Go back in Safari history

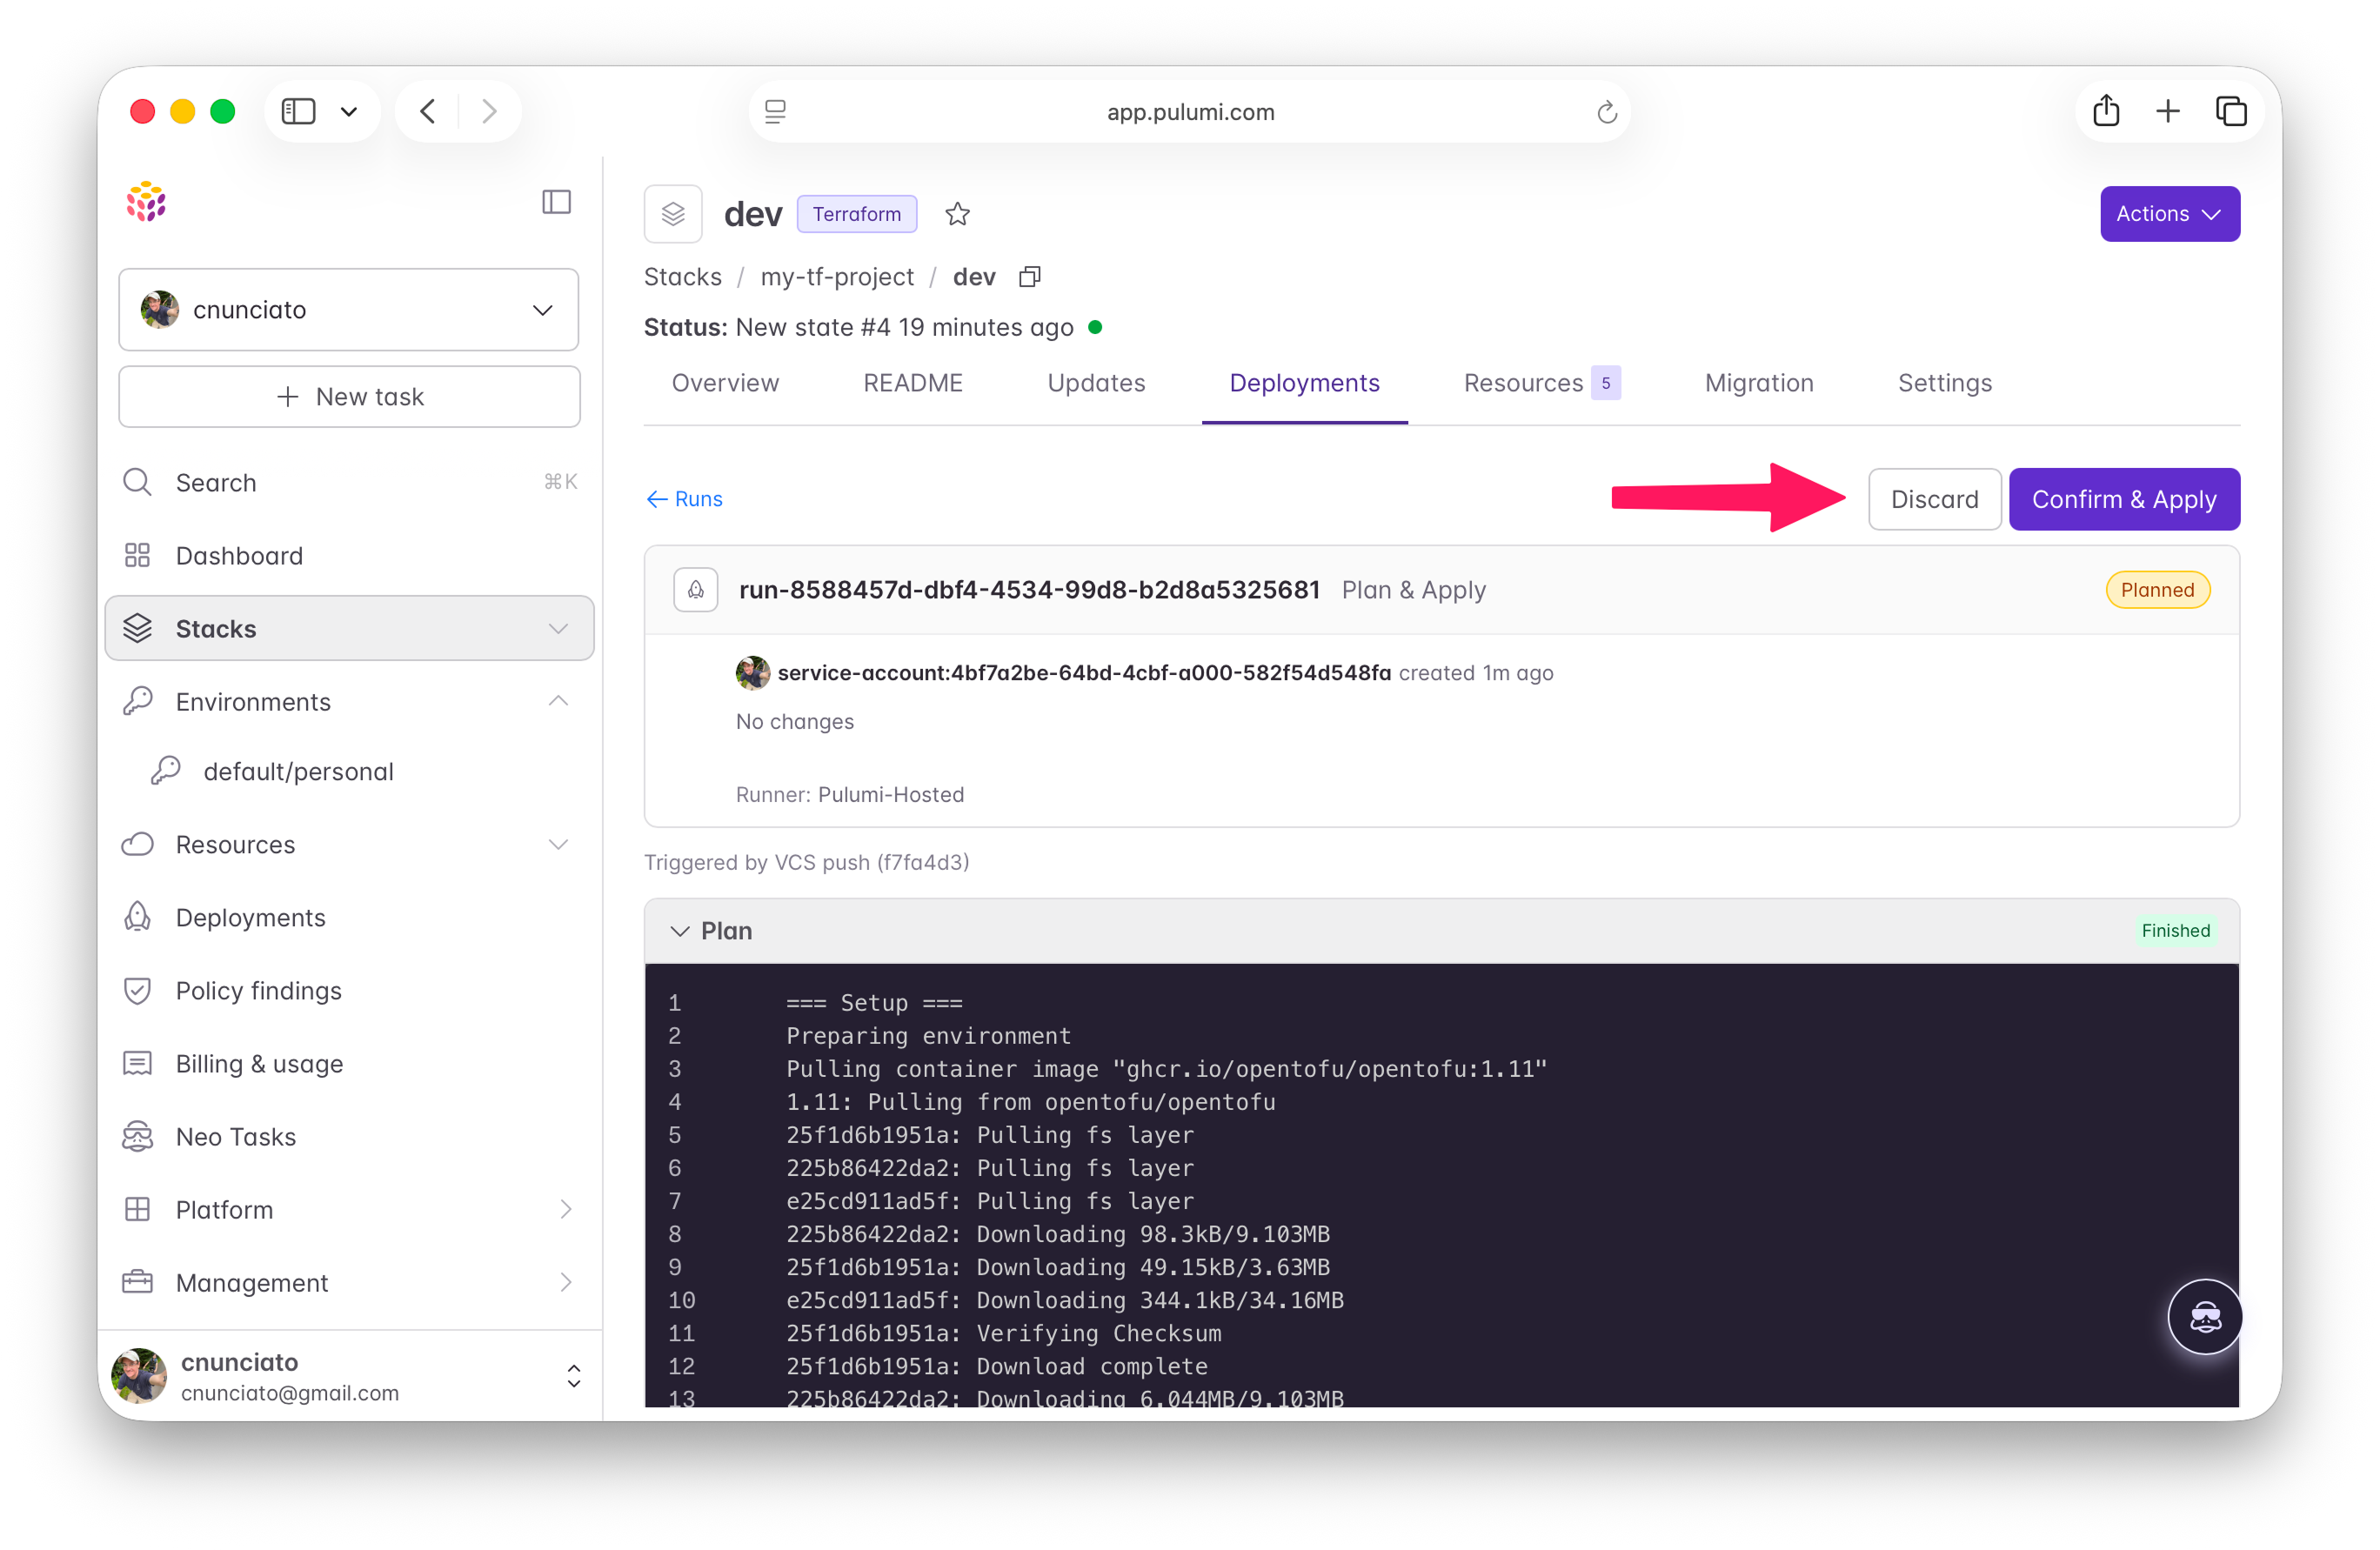(428, 111)
